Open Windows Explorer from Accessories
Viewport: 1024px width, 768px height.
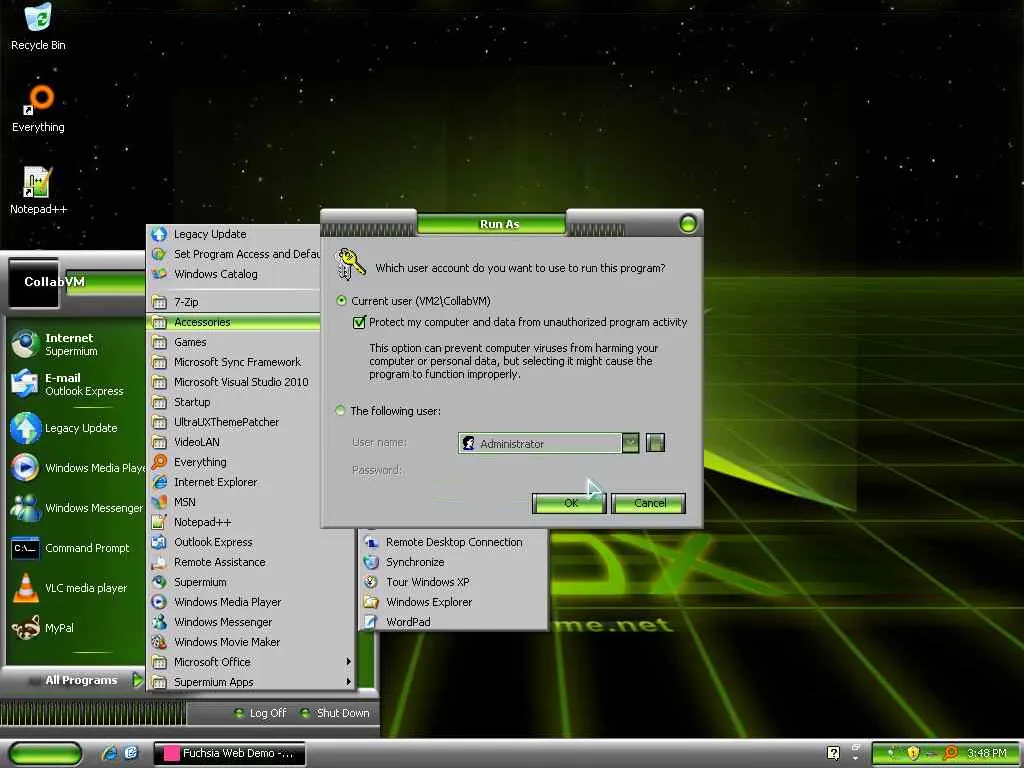[x=455, y=602]
